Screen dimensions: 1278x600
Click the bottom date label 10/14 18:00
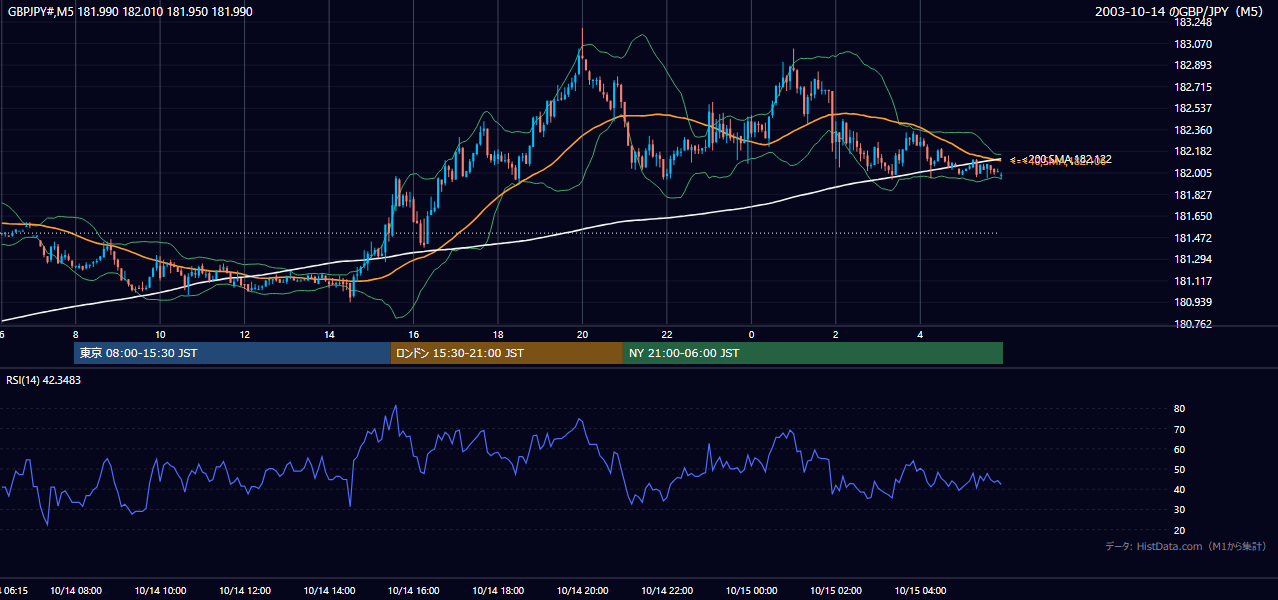pyautogui.click(x=498, y=591)
